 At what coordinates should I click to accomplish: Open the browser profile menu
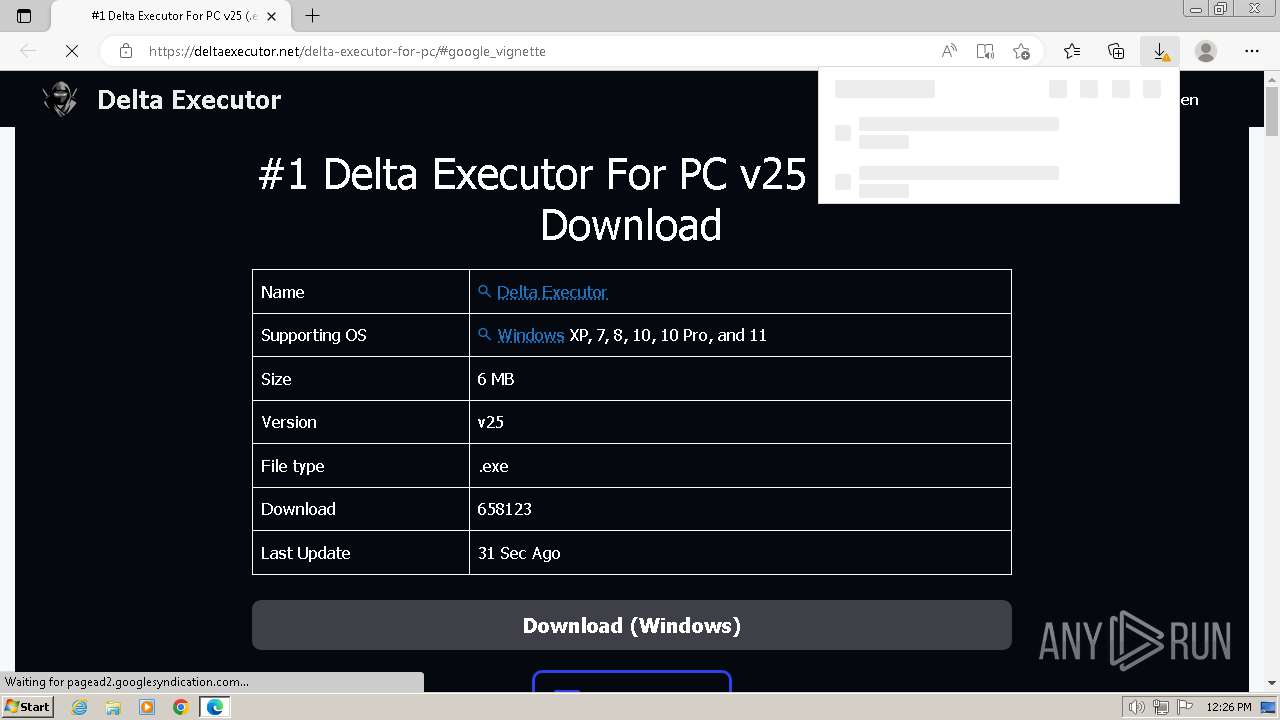(x=1206, y=51)
